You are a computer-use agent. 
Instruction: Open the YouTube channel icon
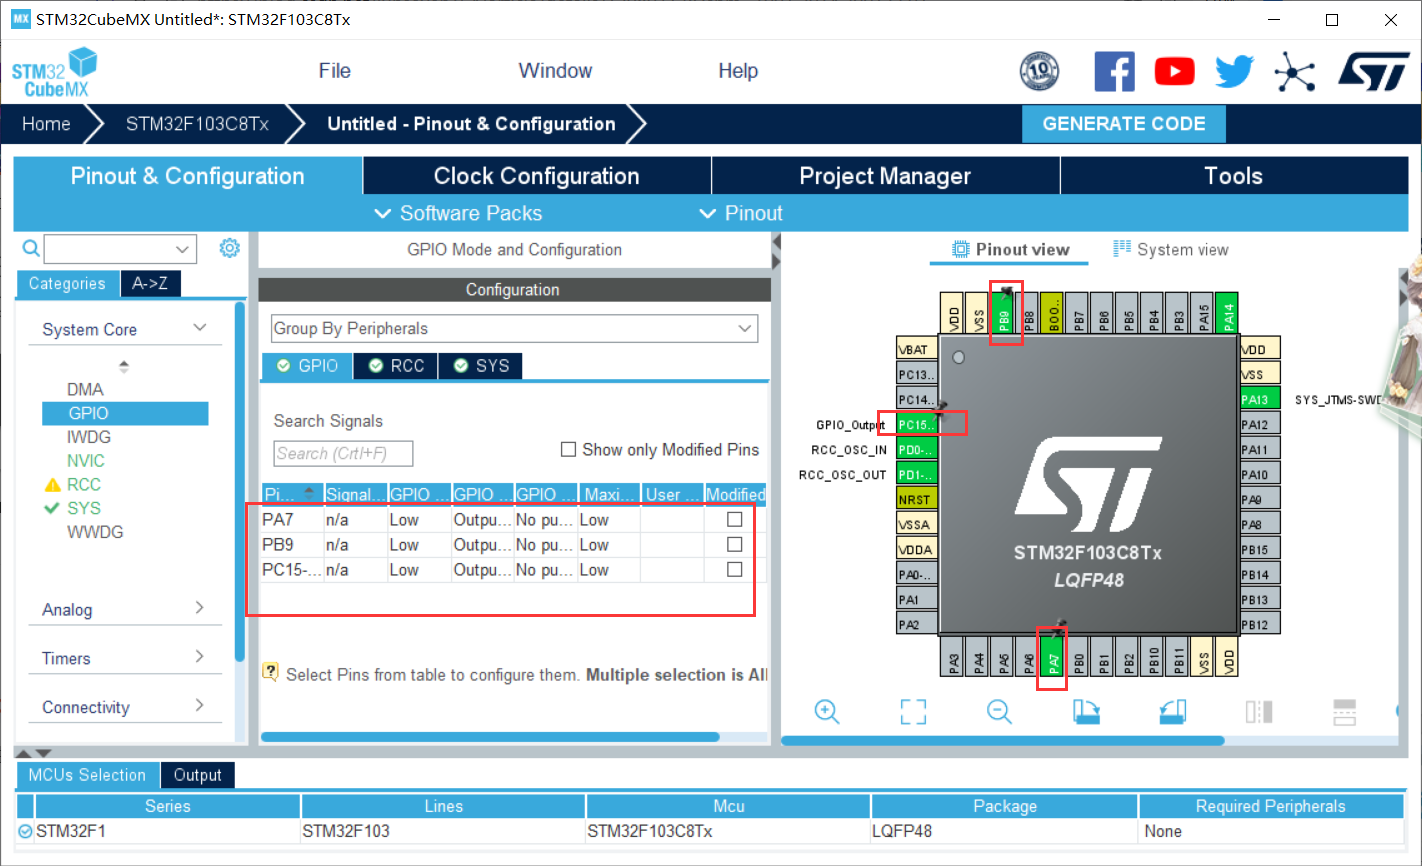coord(1174,71)
